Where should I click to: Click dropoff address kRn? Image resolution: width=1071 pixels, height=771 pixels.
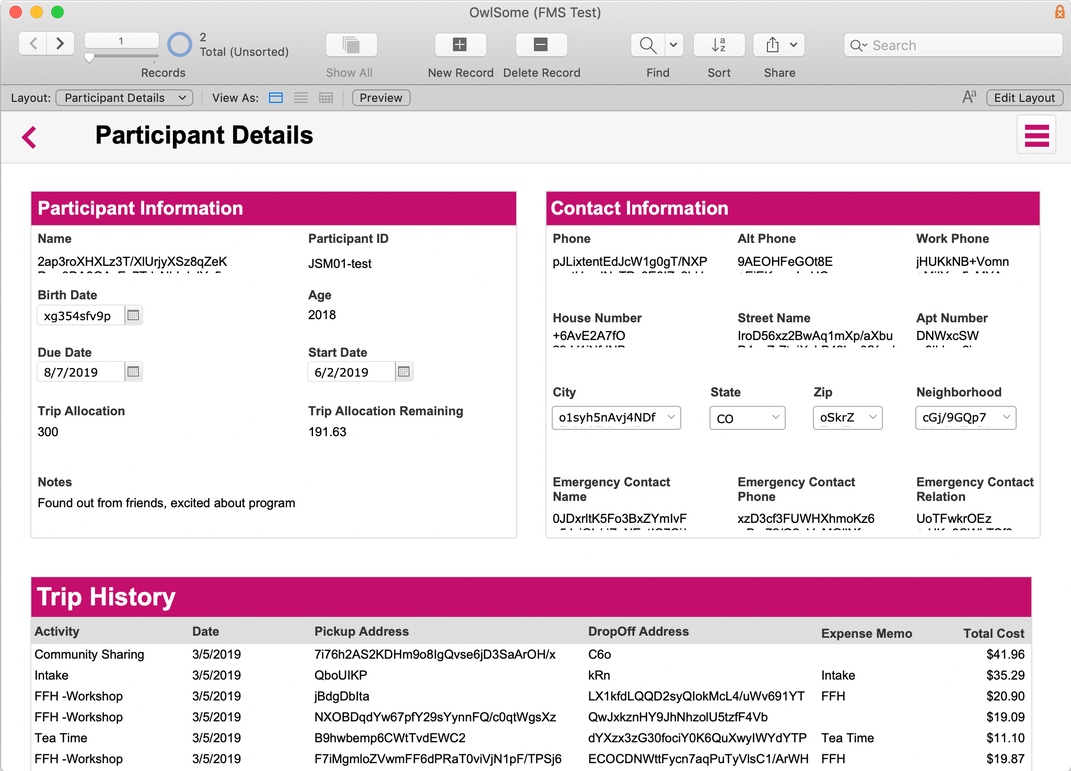point(599,675)
